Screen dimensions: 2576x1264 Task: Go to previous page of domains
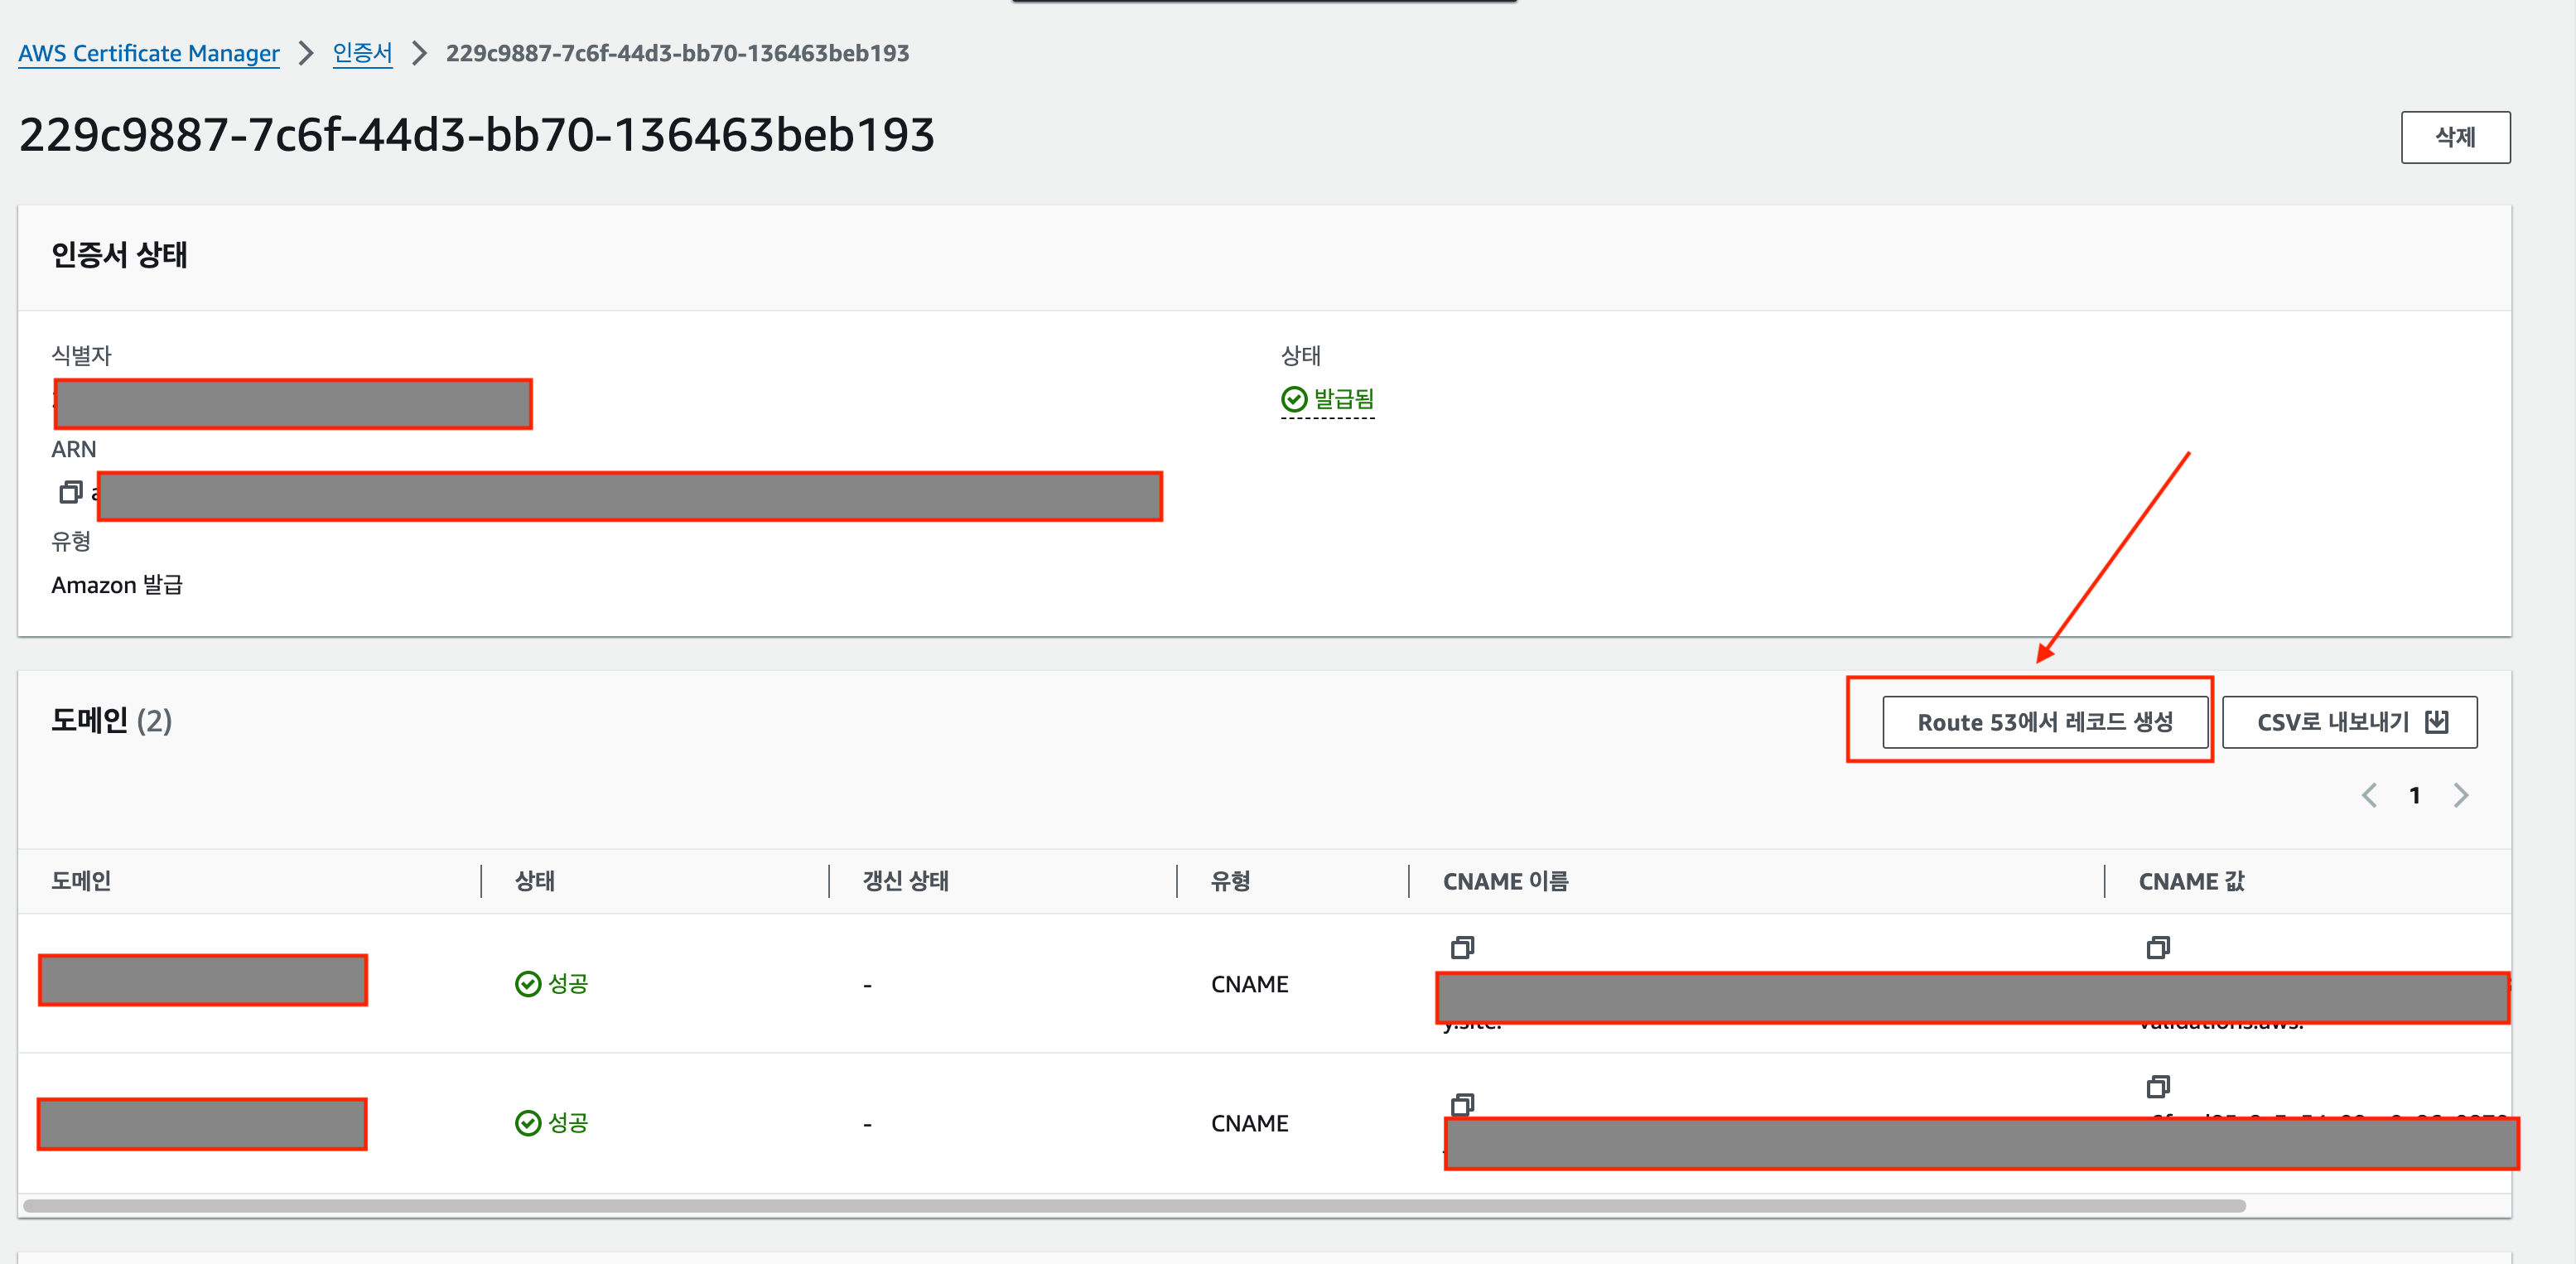pyautogui.click(x=2369, y=795)
